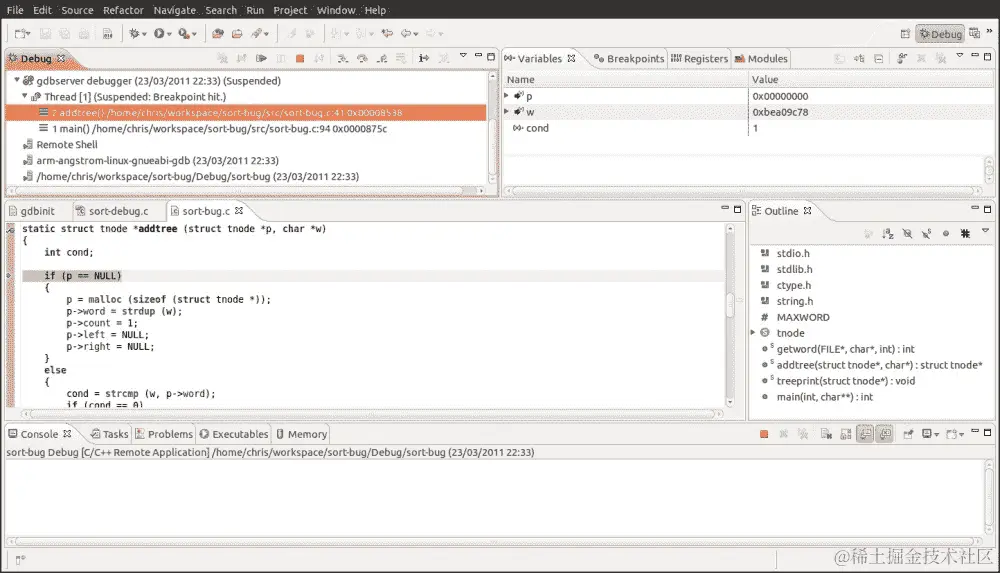This screenshot has height=573, width=1000.
Task: Click the Clear Console icon
Action: (x=826, y=434)
